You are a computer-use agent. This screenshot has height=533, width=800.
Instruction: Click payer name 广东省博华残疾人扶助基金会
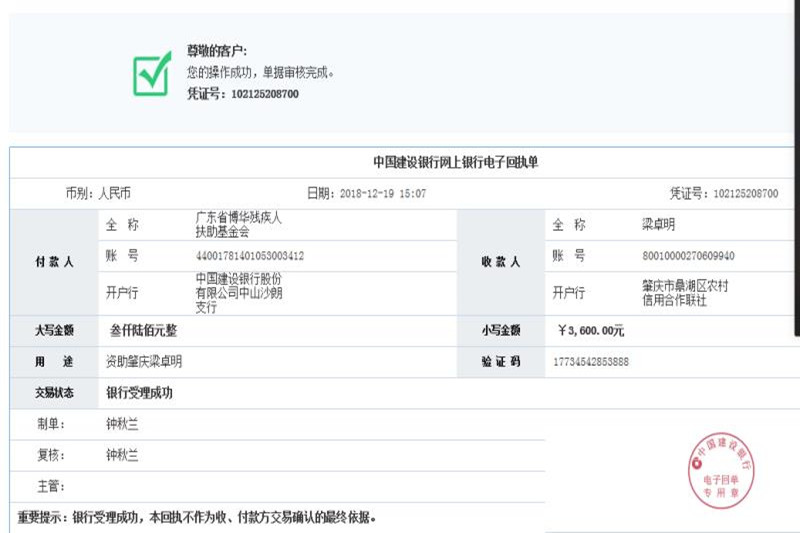point(238,224)
